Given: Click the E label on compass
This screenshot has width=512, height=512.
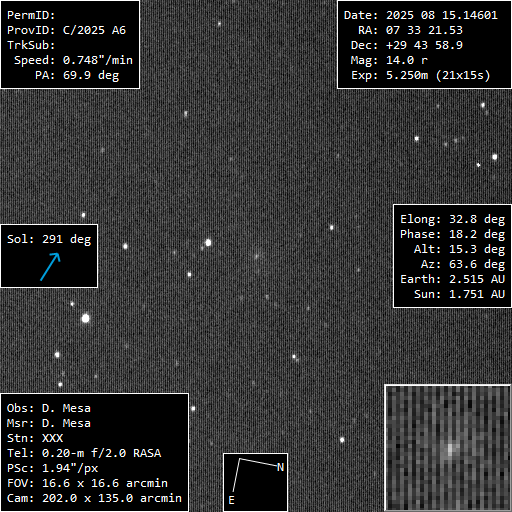Looking at the screenshot, I should coord(231,500).
